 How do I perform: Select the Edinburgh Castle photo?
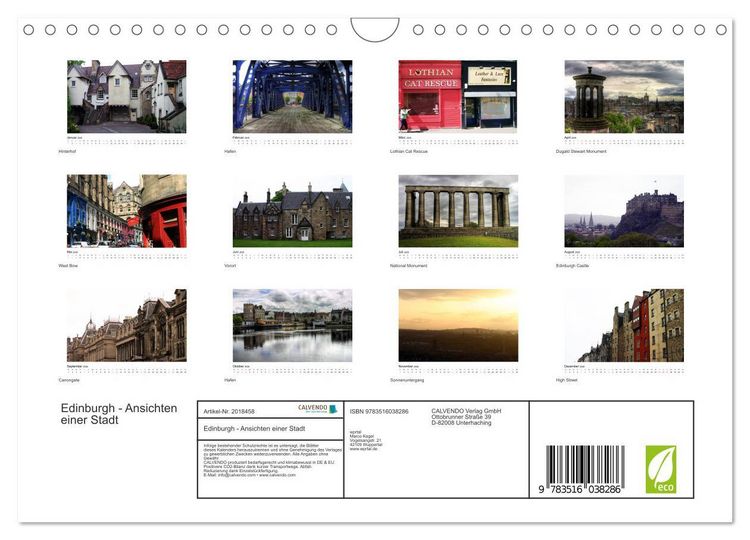click(x=624, y=211)
